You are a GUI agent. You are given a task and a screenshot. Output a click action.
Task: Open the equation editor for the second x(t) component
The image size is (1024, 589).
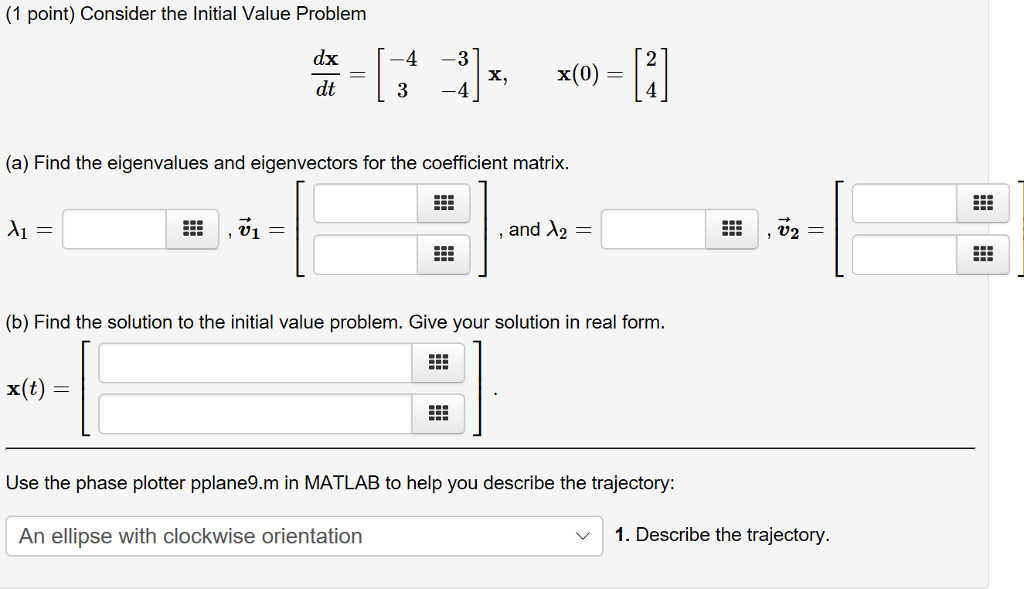[x=438, y=413]
